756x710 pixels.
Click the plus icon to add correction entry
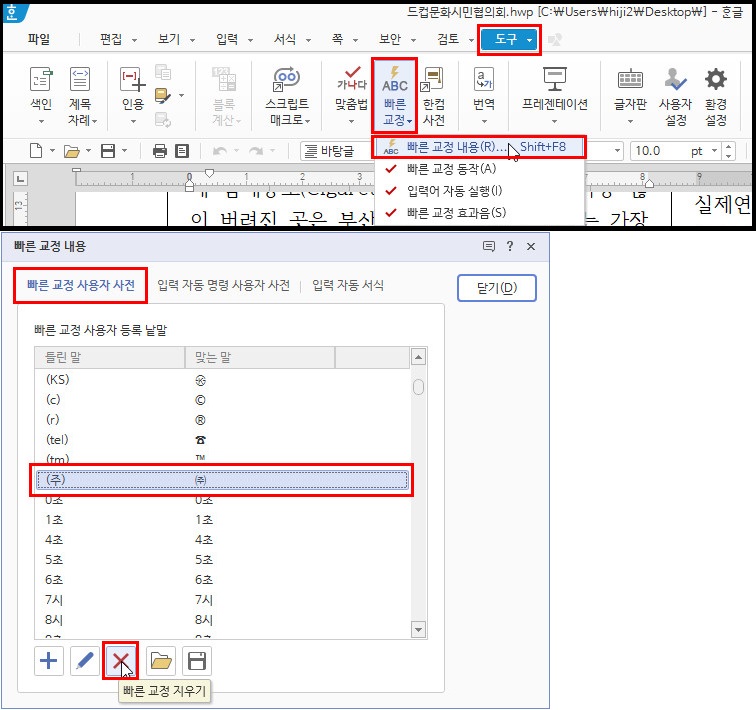pyautogui.click(x=48, y=661)
